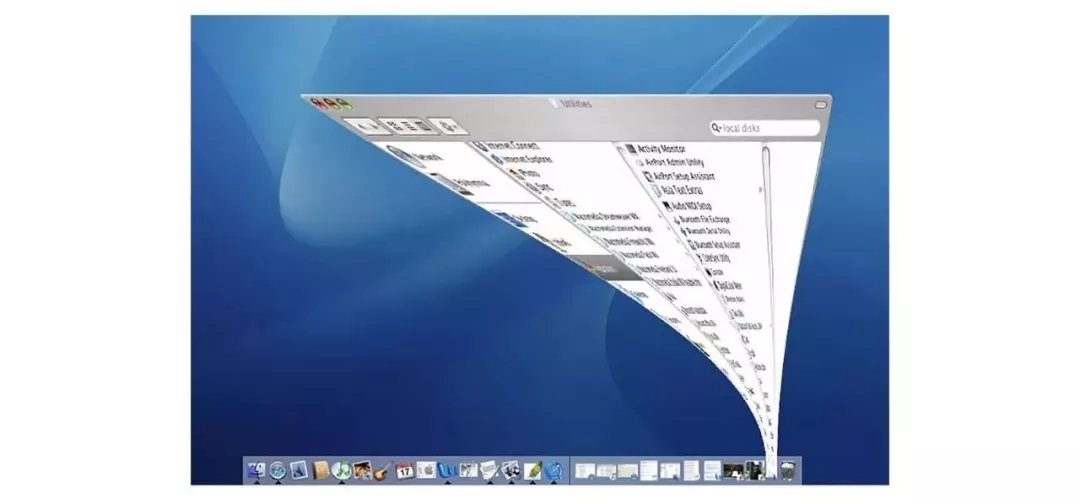Image resolution: width=1080 pixels, height=504 pixels.
Task: Click Audio MIDI Setup keyboard icon
Action: [667, 206]
